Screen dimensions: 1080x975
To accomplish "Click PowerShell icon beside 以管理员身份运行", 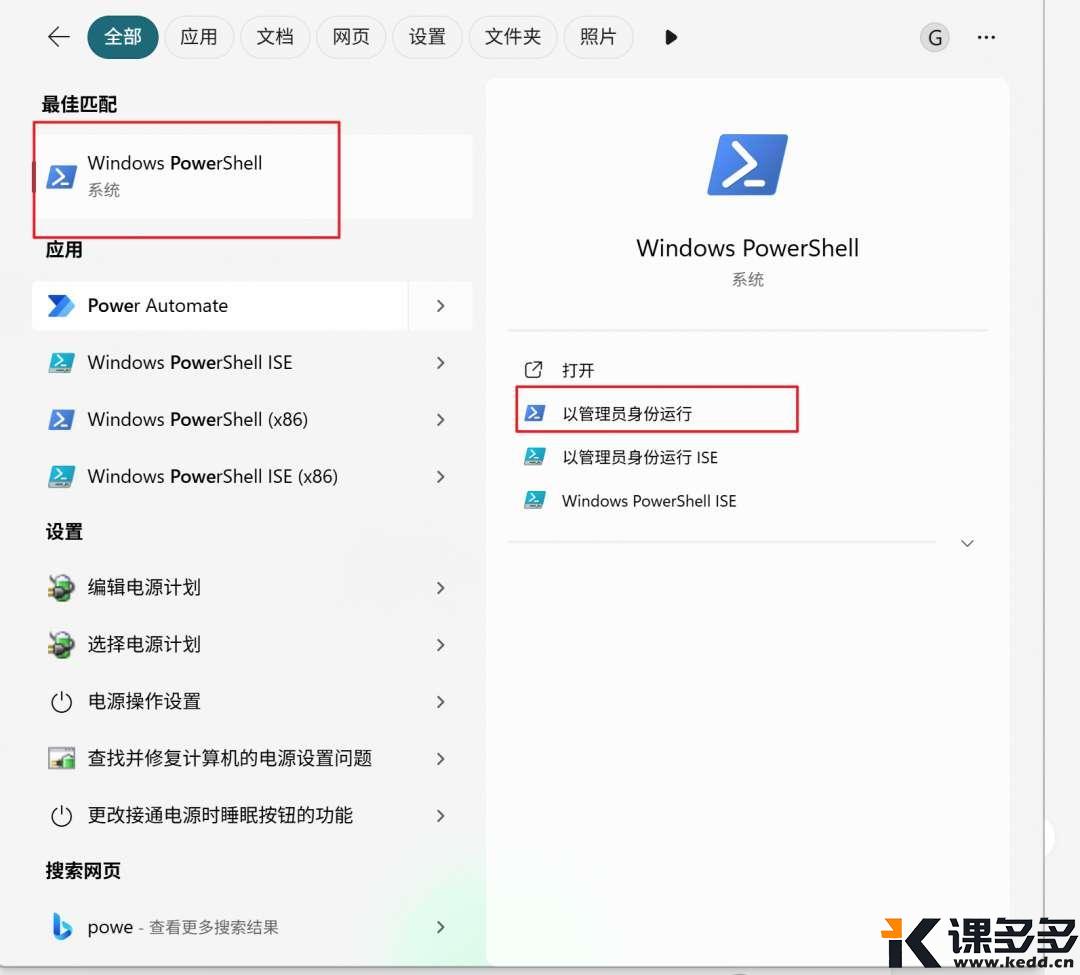I will 534,413.
